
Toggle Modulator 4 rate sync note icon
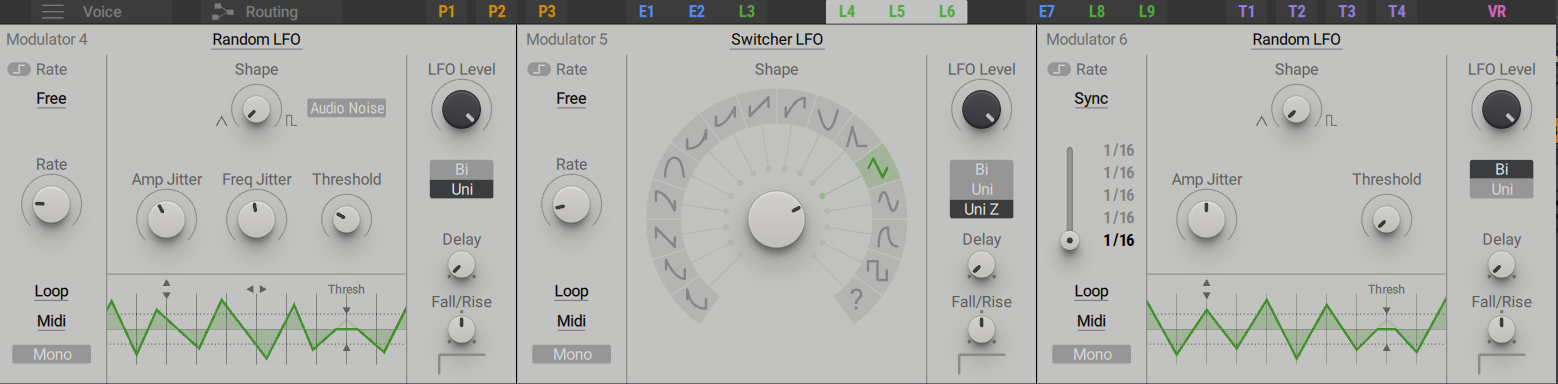19,70
